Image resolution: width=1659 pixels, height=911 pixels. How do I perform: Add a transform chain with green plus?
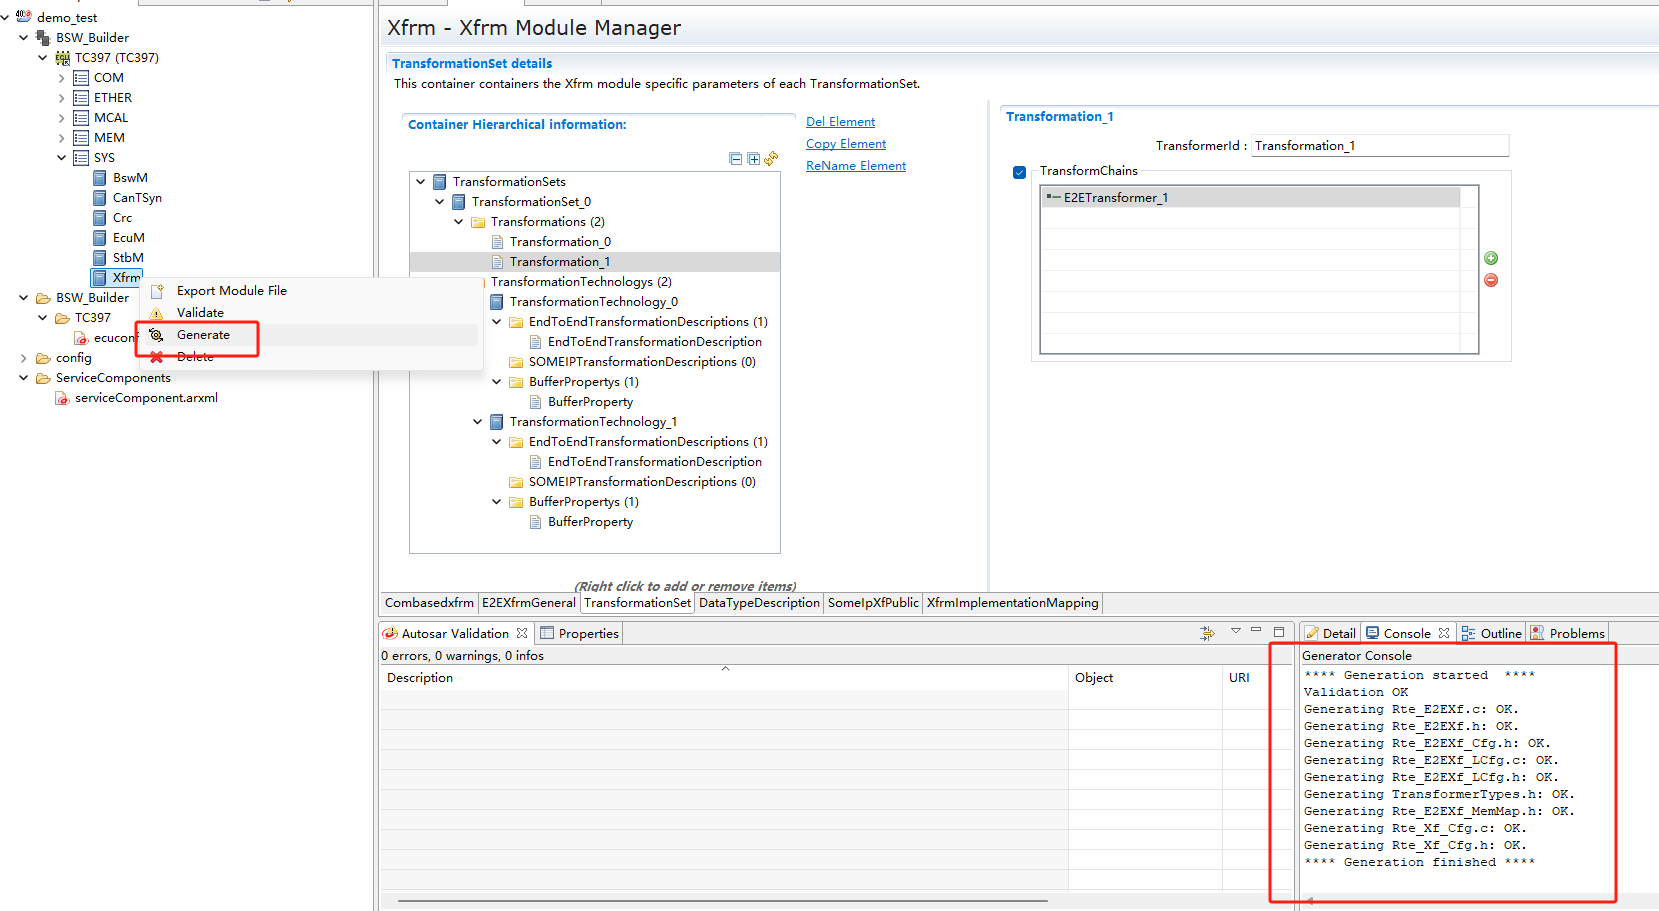click(x=1491, y=258)
